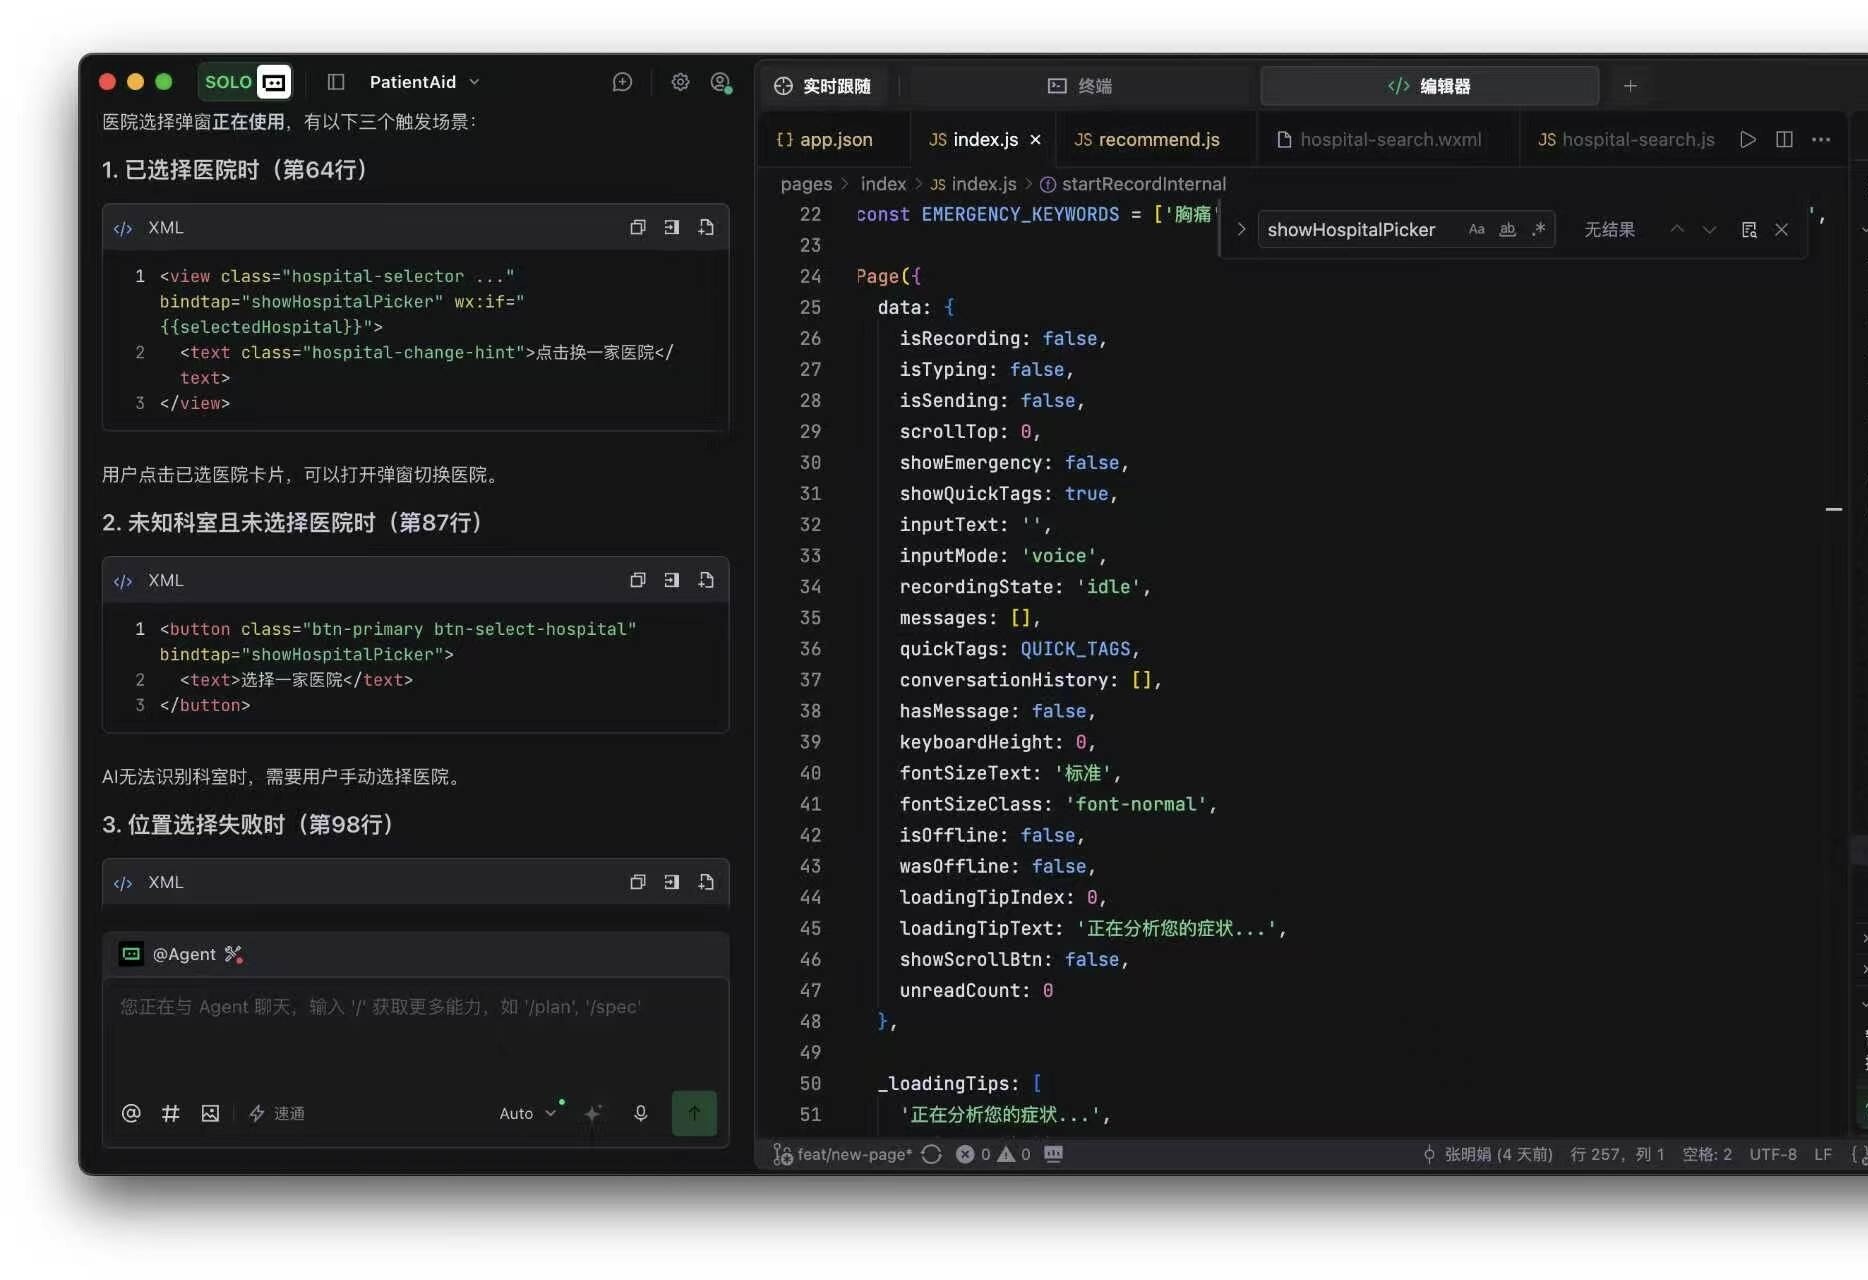
Task: Open the recommend.js file tab
Action: [x=1147, y=139]
